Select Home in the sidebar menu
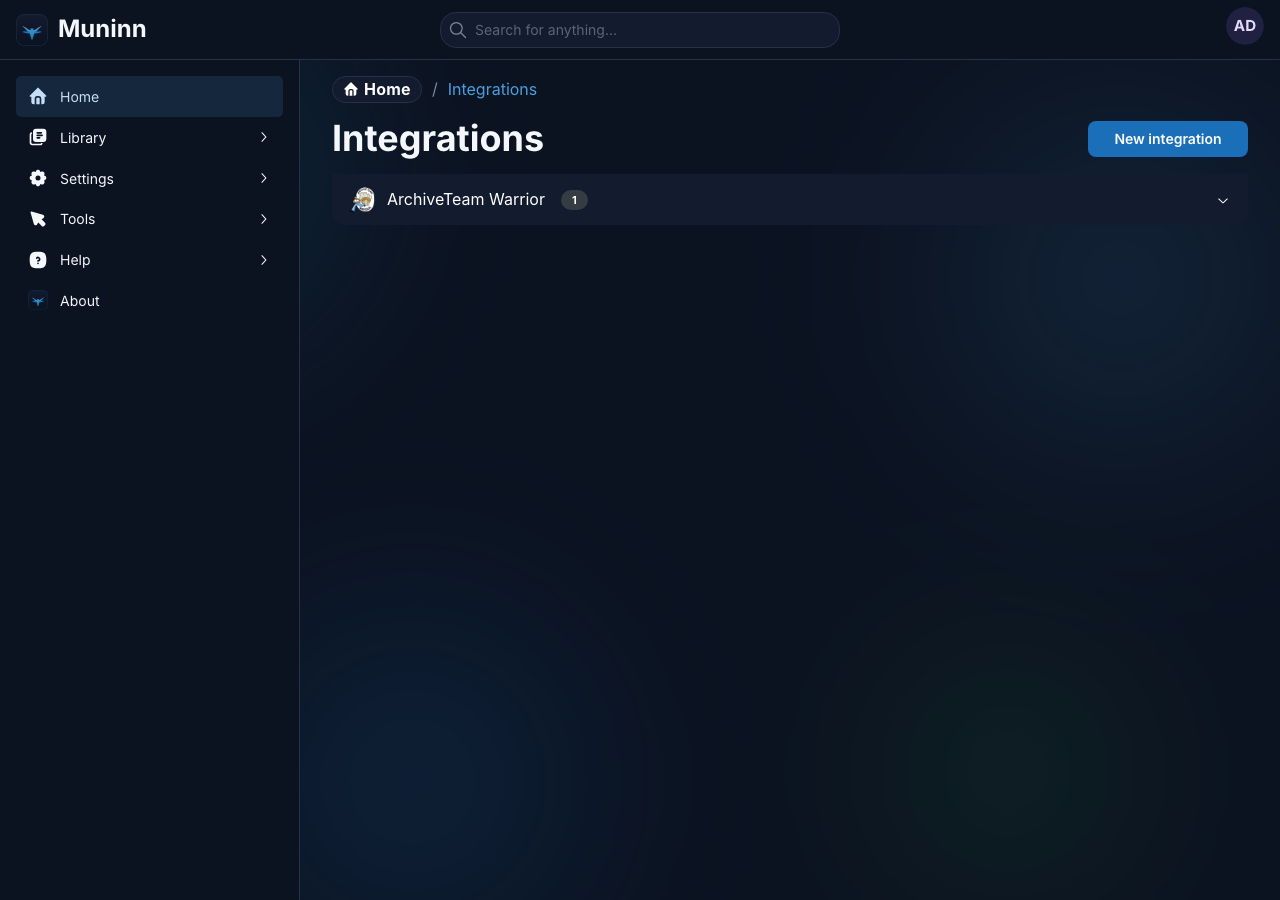Viewport: 1280px width, 900px height. pos(149,97)
